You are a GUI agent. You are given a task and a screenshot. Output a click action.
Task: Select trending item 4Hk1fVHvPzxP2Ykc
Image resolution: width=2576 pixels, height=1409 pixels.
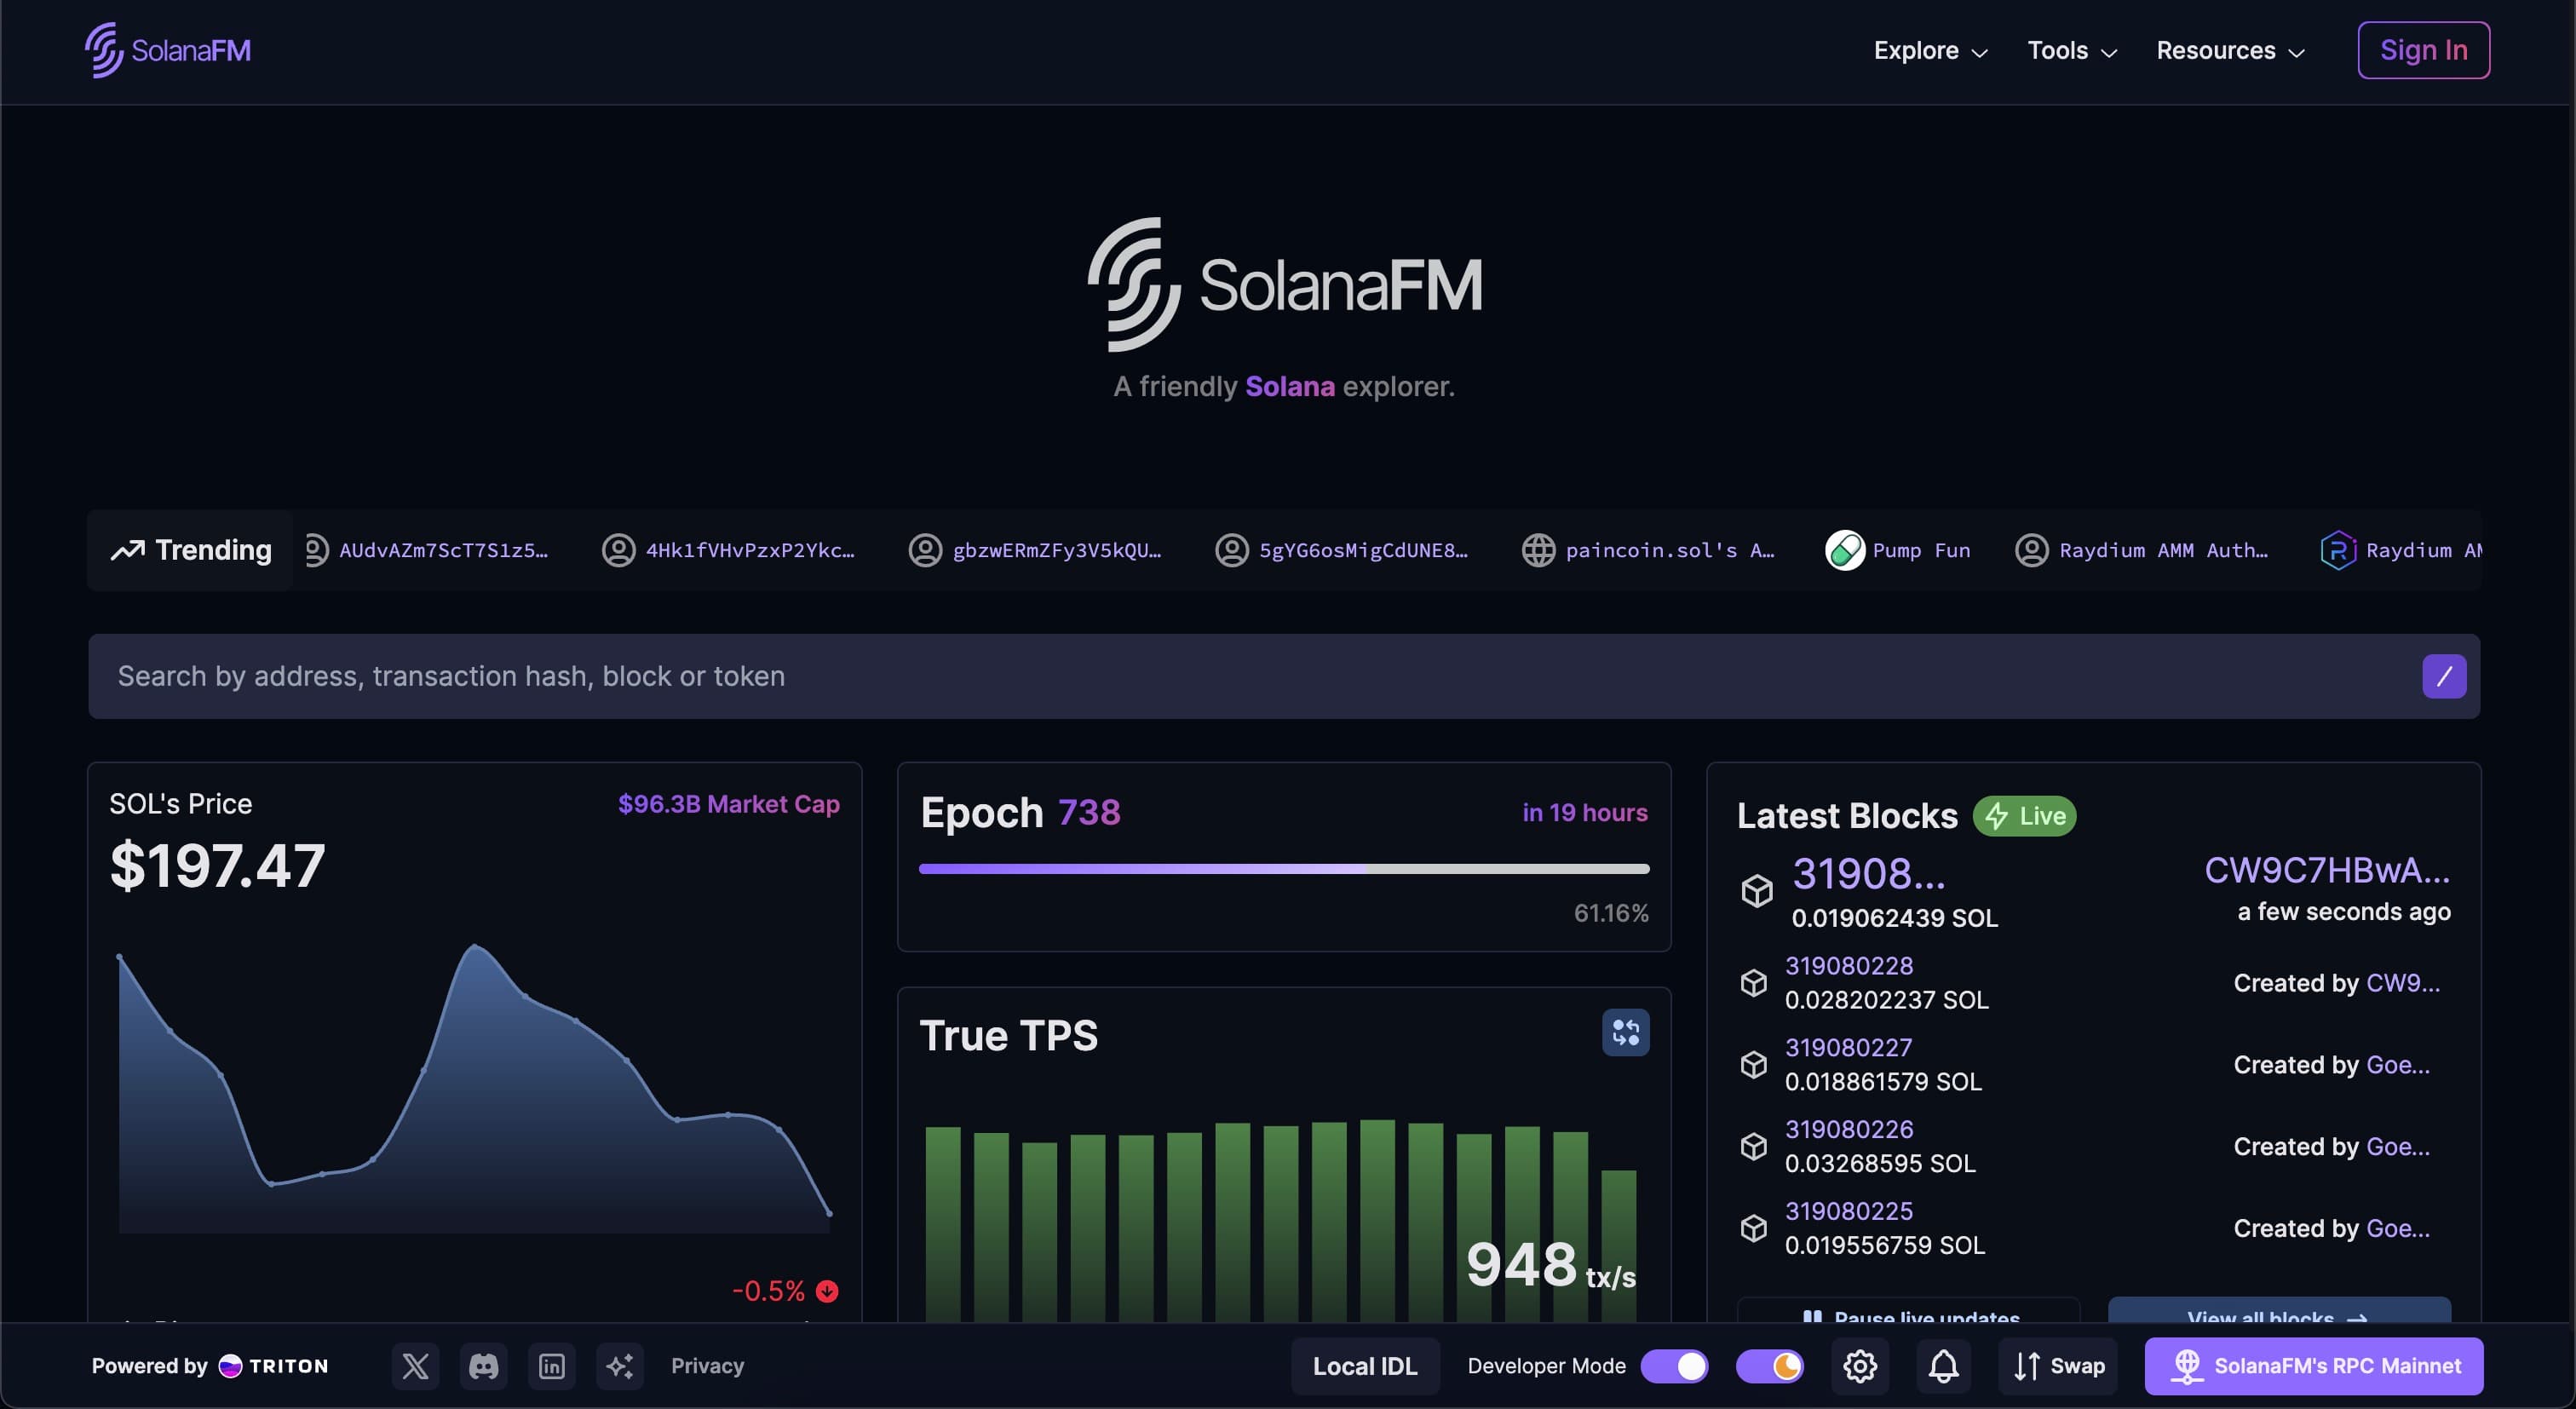729,550
